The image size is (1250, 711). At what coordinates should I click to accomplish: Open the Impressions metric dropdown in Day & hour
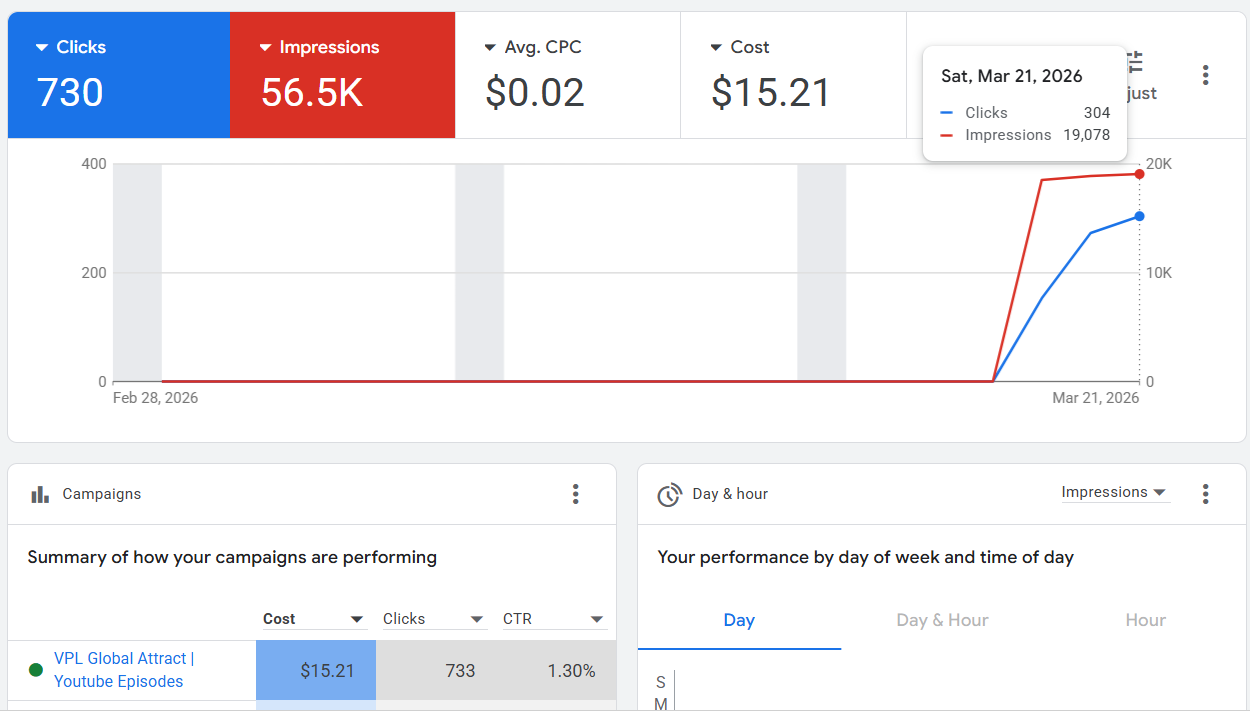pos(1115,491)
